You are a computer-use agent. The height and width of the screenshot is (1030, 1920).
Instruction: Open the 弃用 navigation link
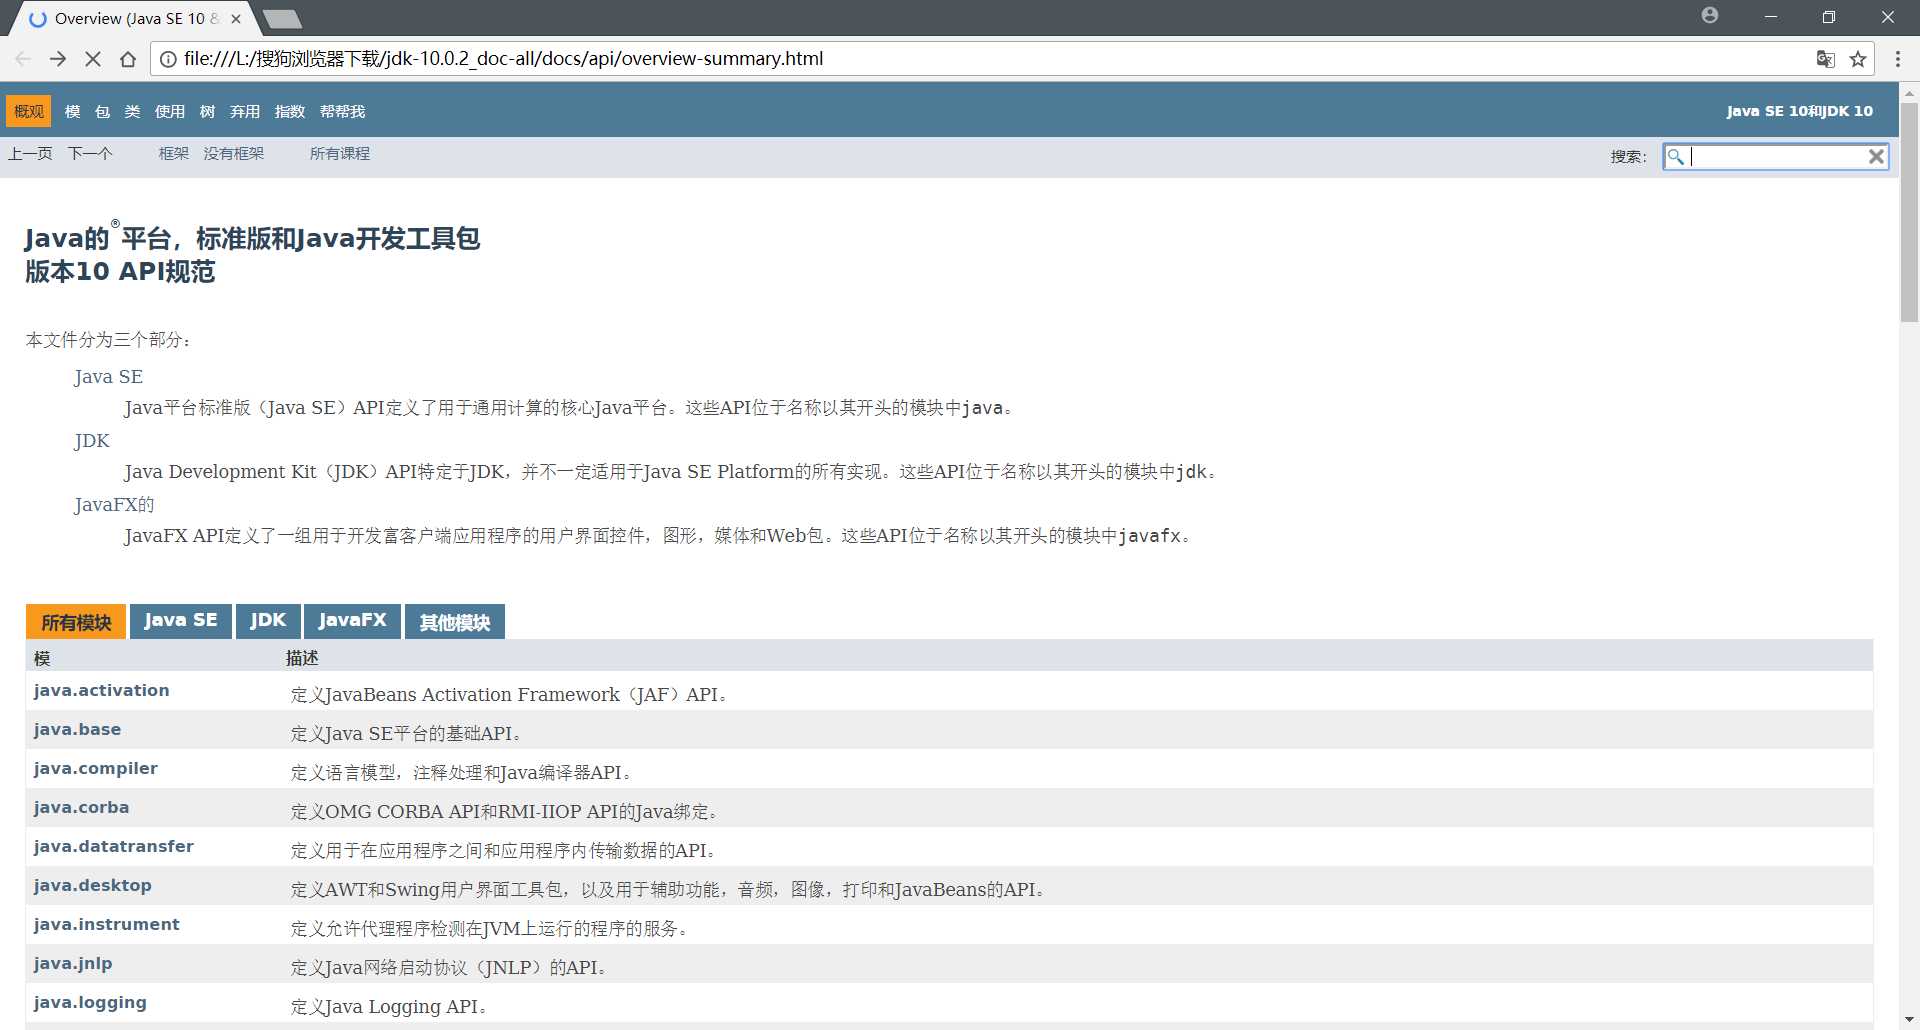click(x=245, y=111)
